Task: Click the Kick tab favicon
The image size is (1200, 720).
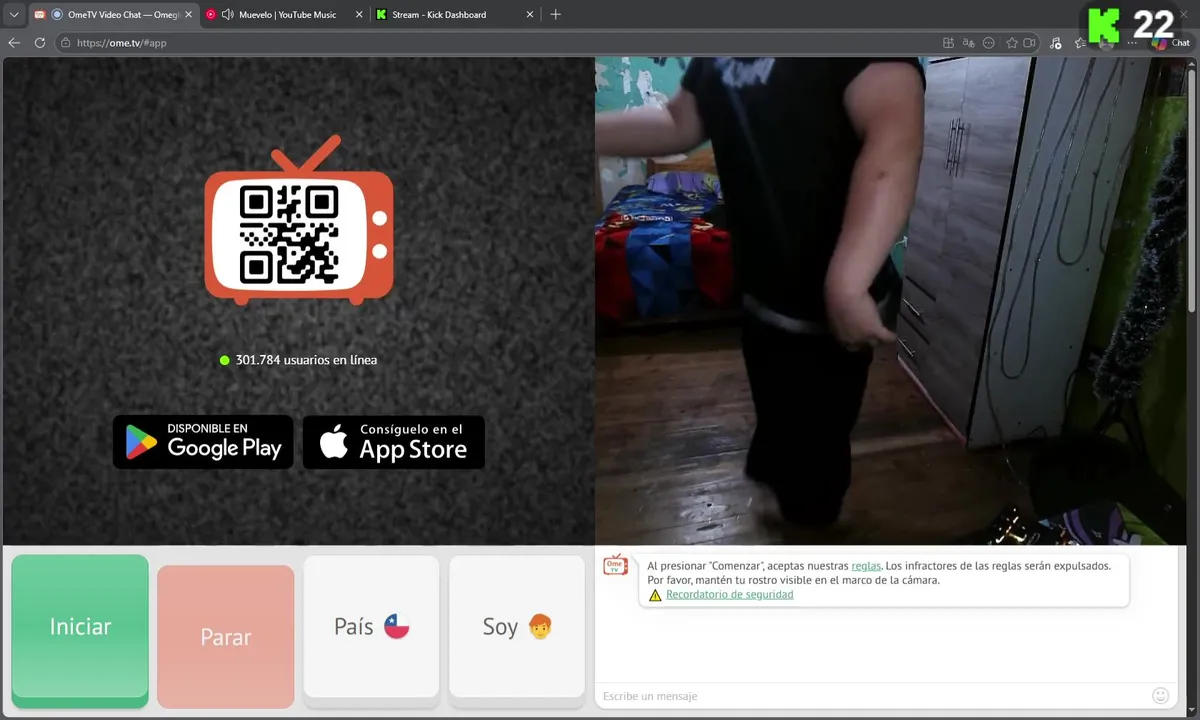Action: pyautogui.click(x=382, y=15)
